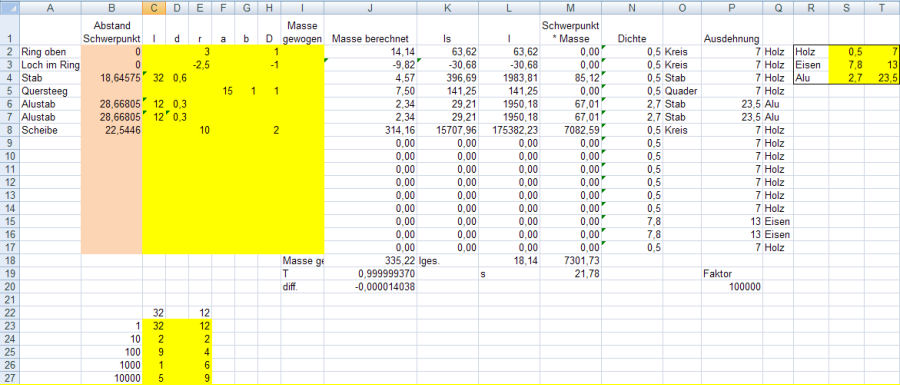This screenshot has width=900, height=385.
Task: Click the 'Eisen' cell in the material lookup table
Action: [x=811, y=65]
